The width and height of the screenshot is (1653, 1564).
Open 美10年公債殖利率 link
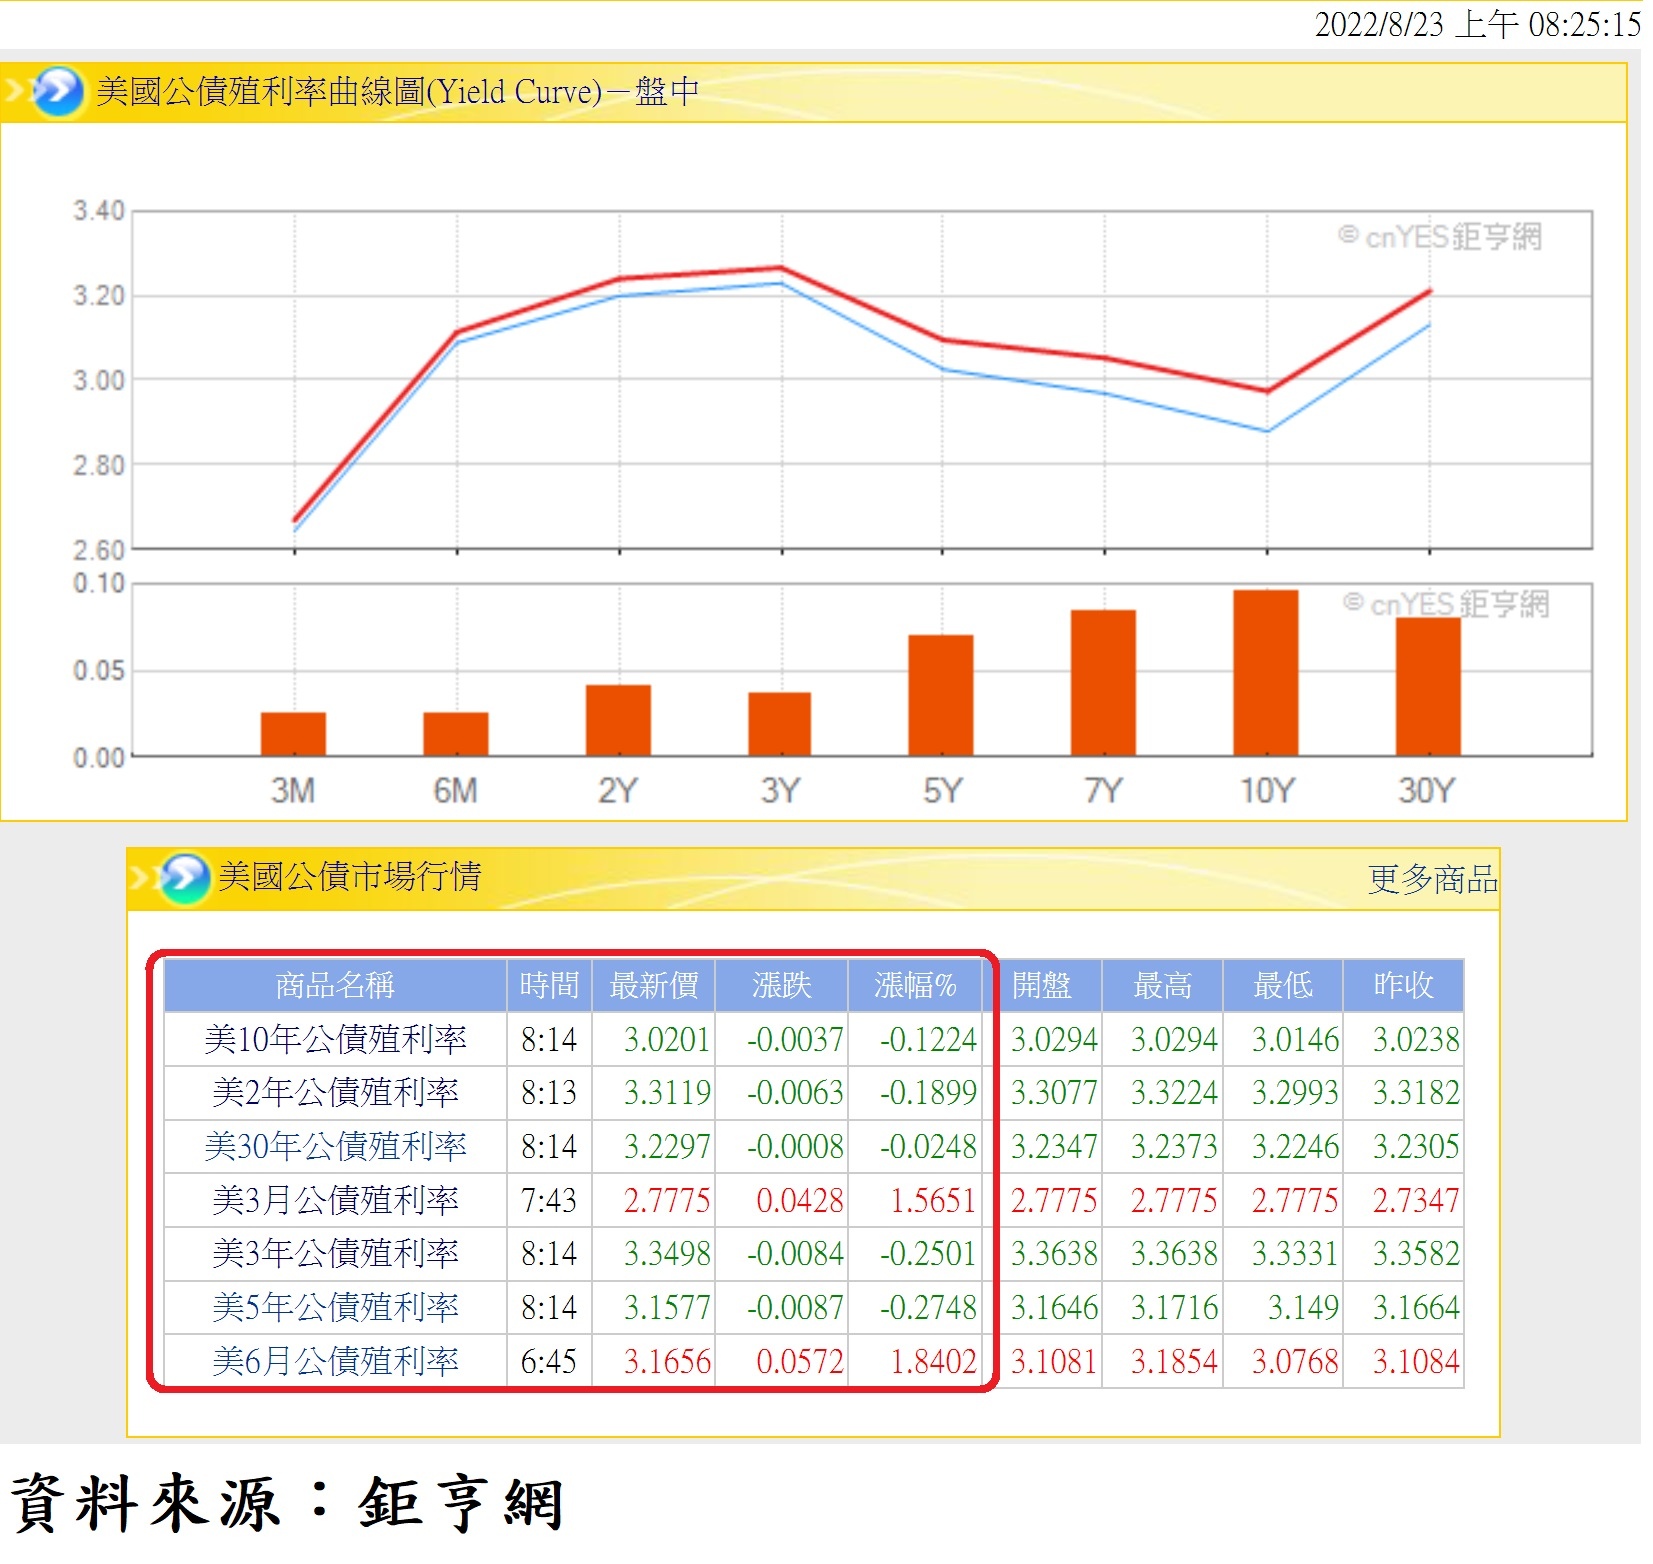click(x=335, y=1039)
